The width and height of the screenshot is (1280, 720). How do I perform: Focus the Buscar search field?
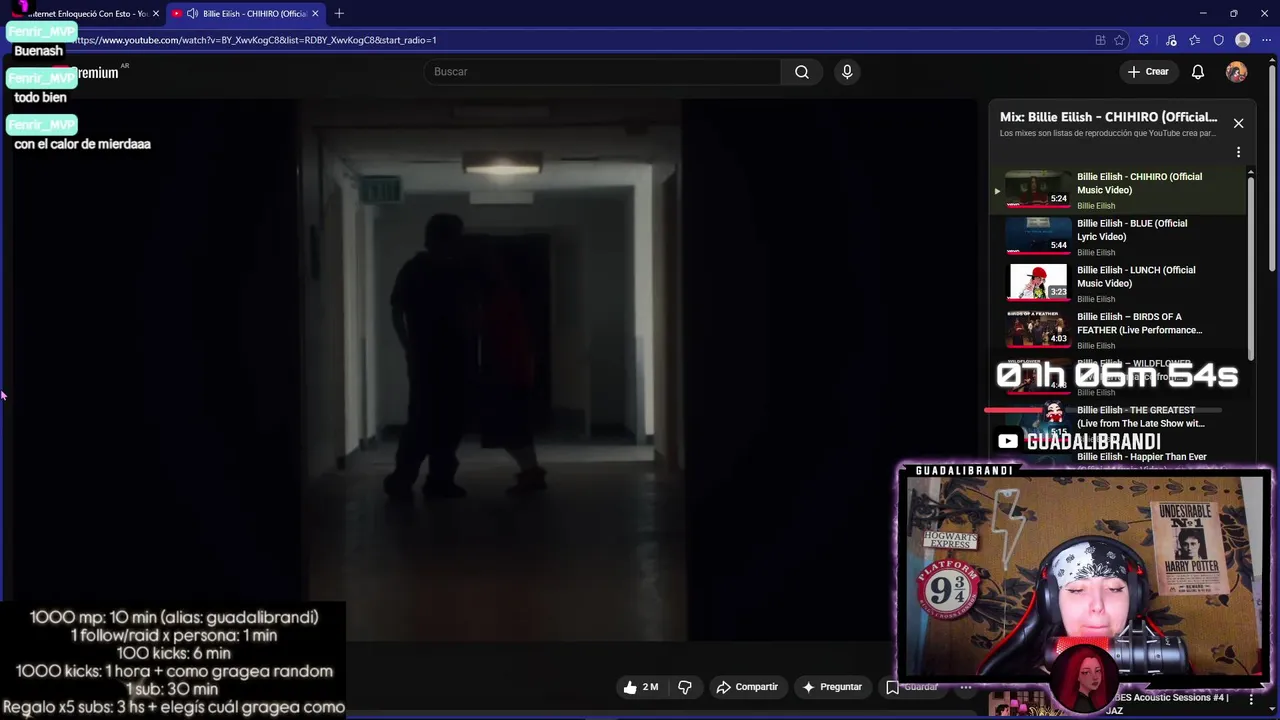click(603, 72)
